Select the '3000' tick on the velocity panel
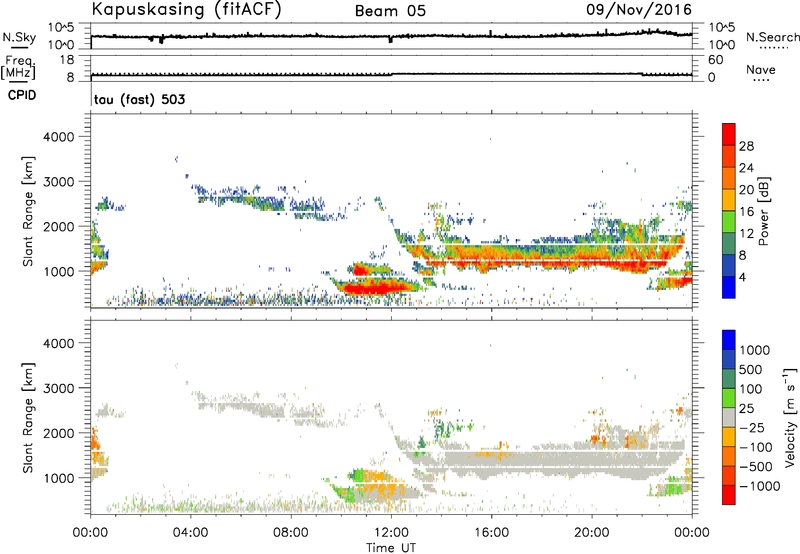Viewport: 800px width, 554px height. 58,388
